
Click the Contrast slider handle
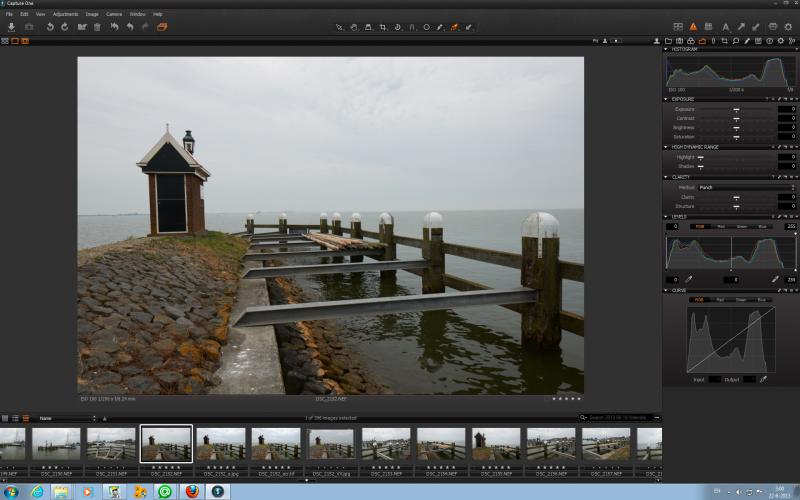736,118
